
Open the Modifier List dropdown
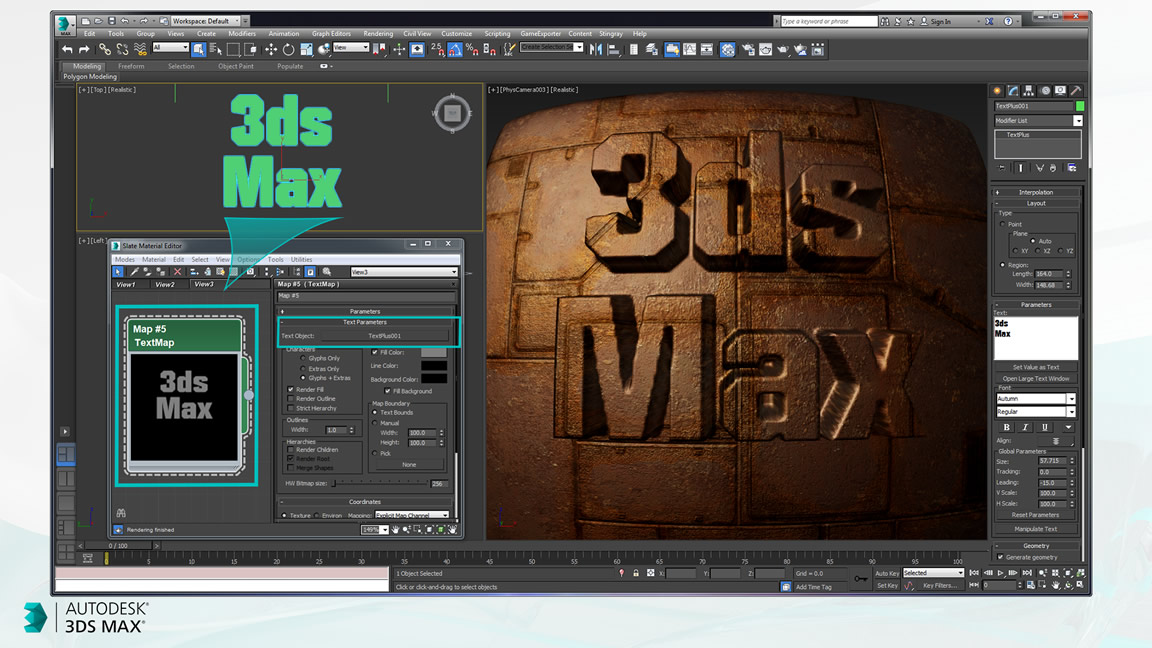pos(1038,120)
